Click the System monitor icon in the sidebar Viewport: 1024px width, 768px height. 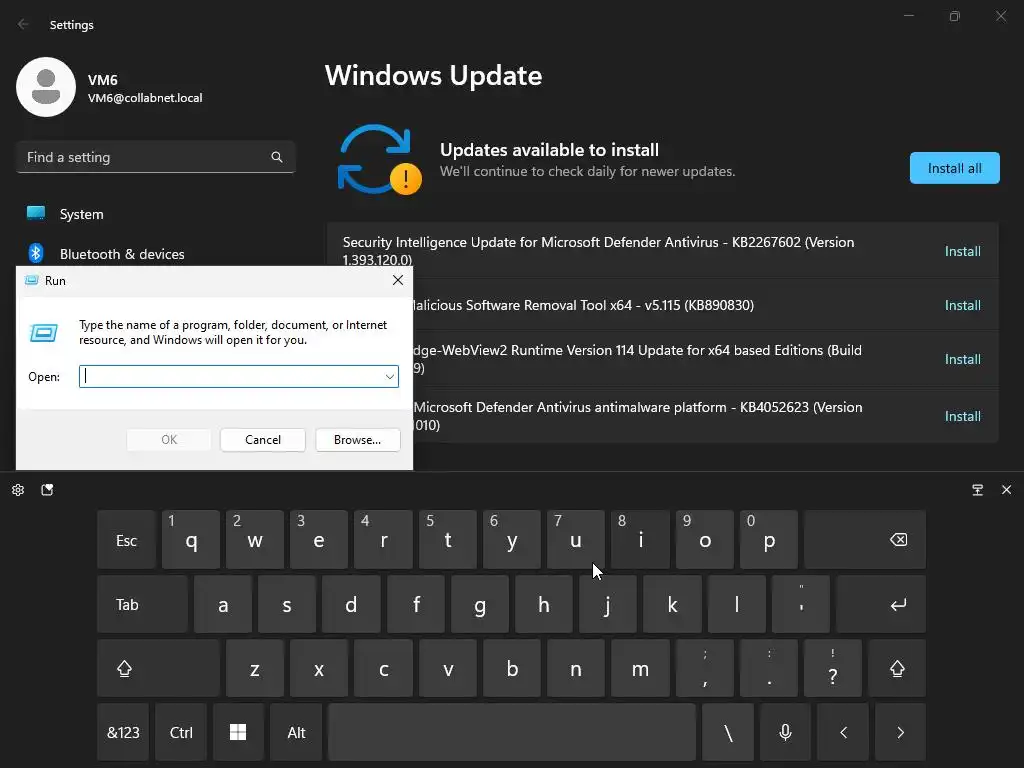point(36,213)
